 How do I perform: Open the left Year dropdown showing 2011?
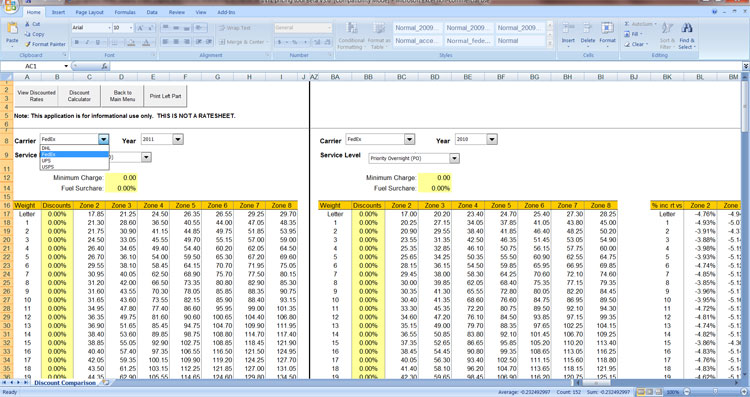(178, 139)
